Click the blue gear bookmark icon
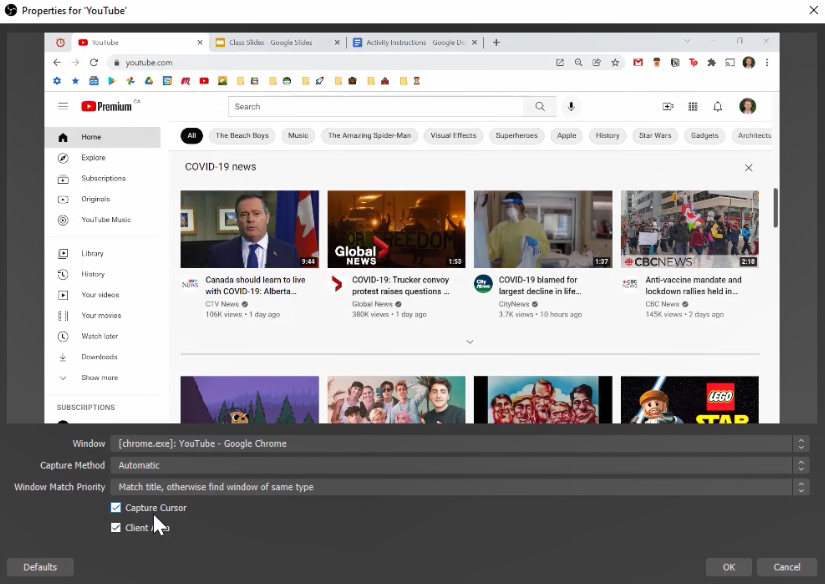825x584 pixels. click(x=57, y=81)
